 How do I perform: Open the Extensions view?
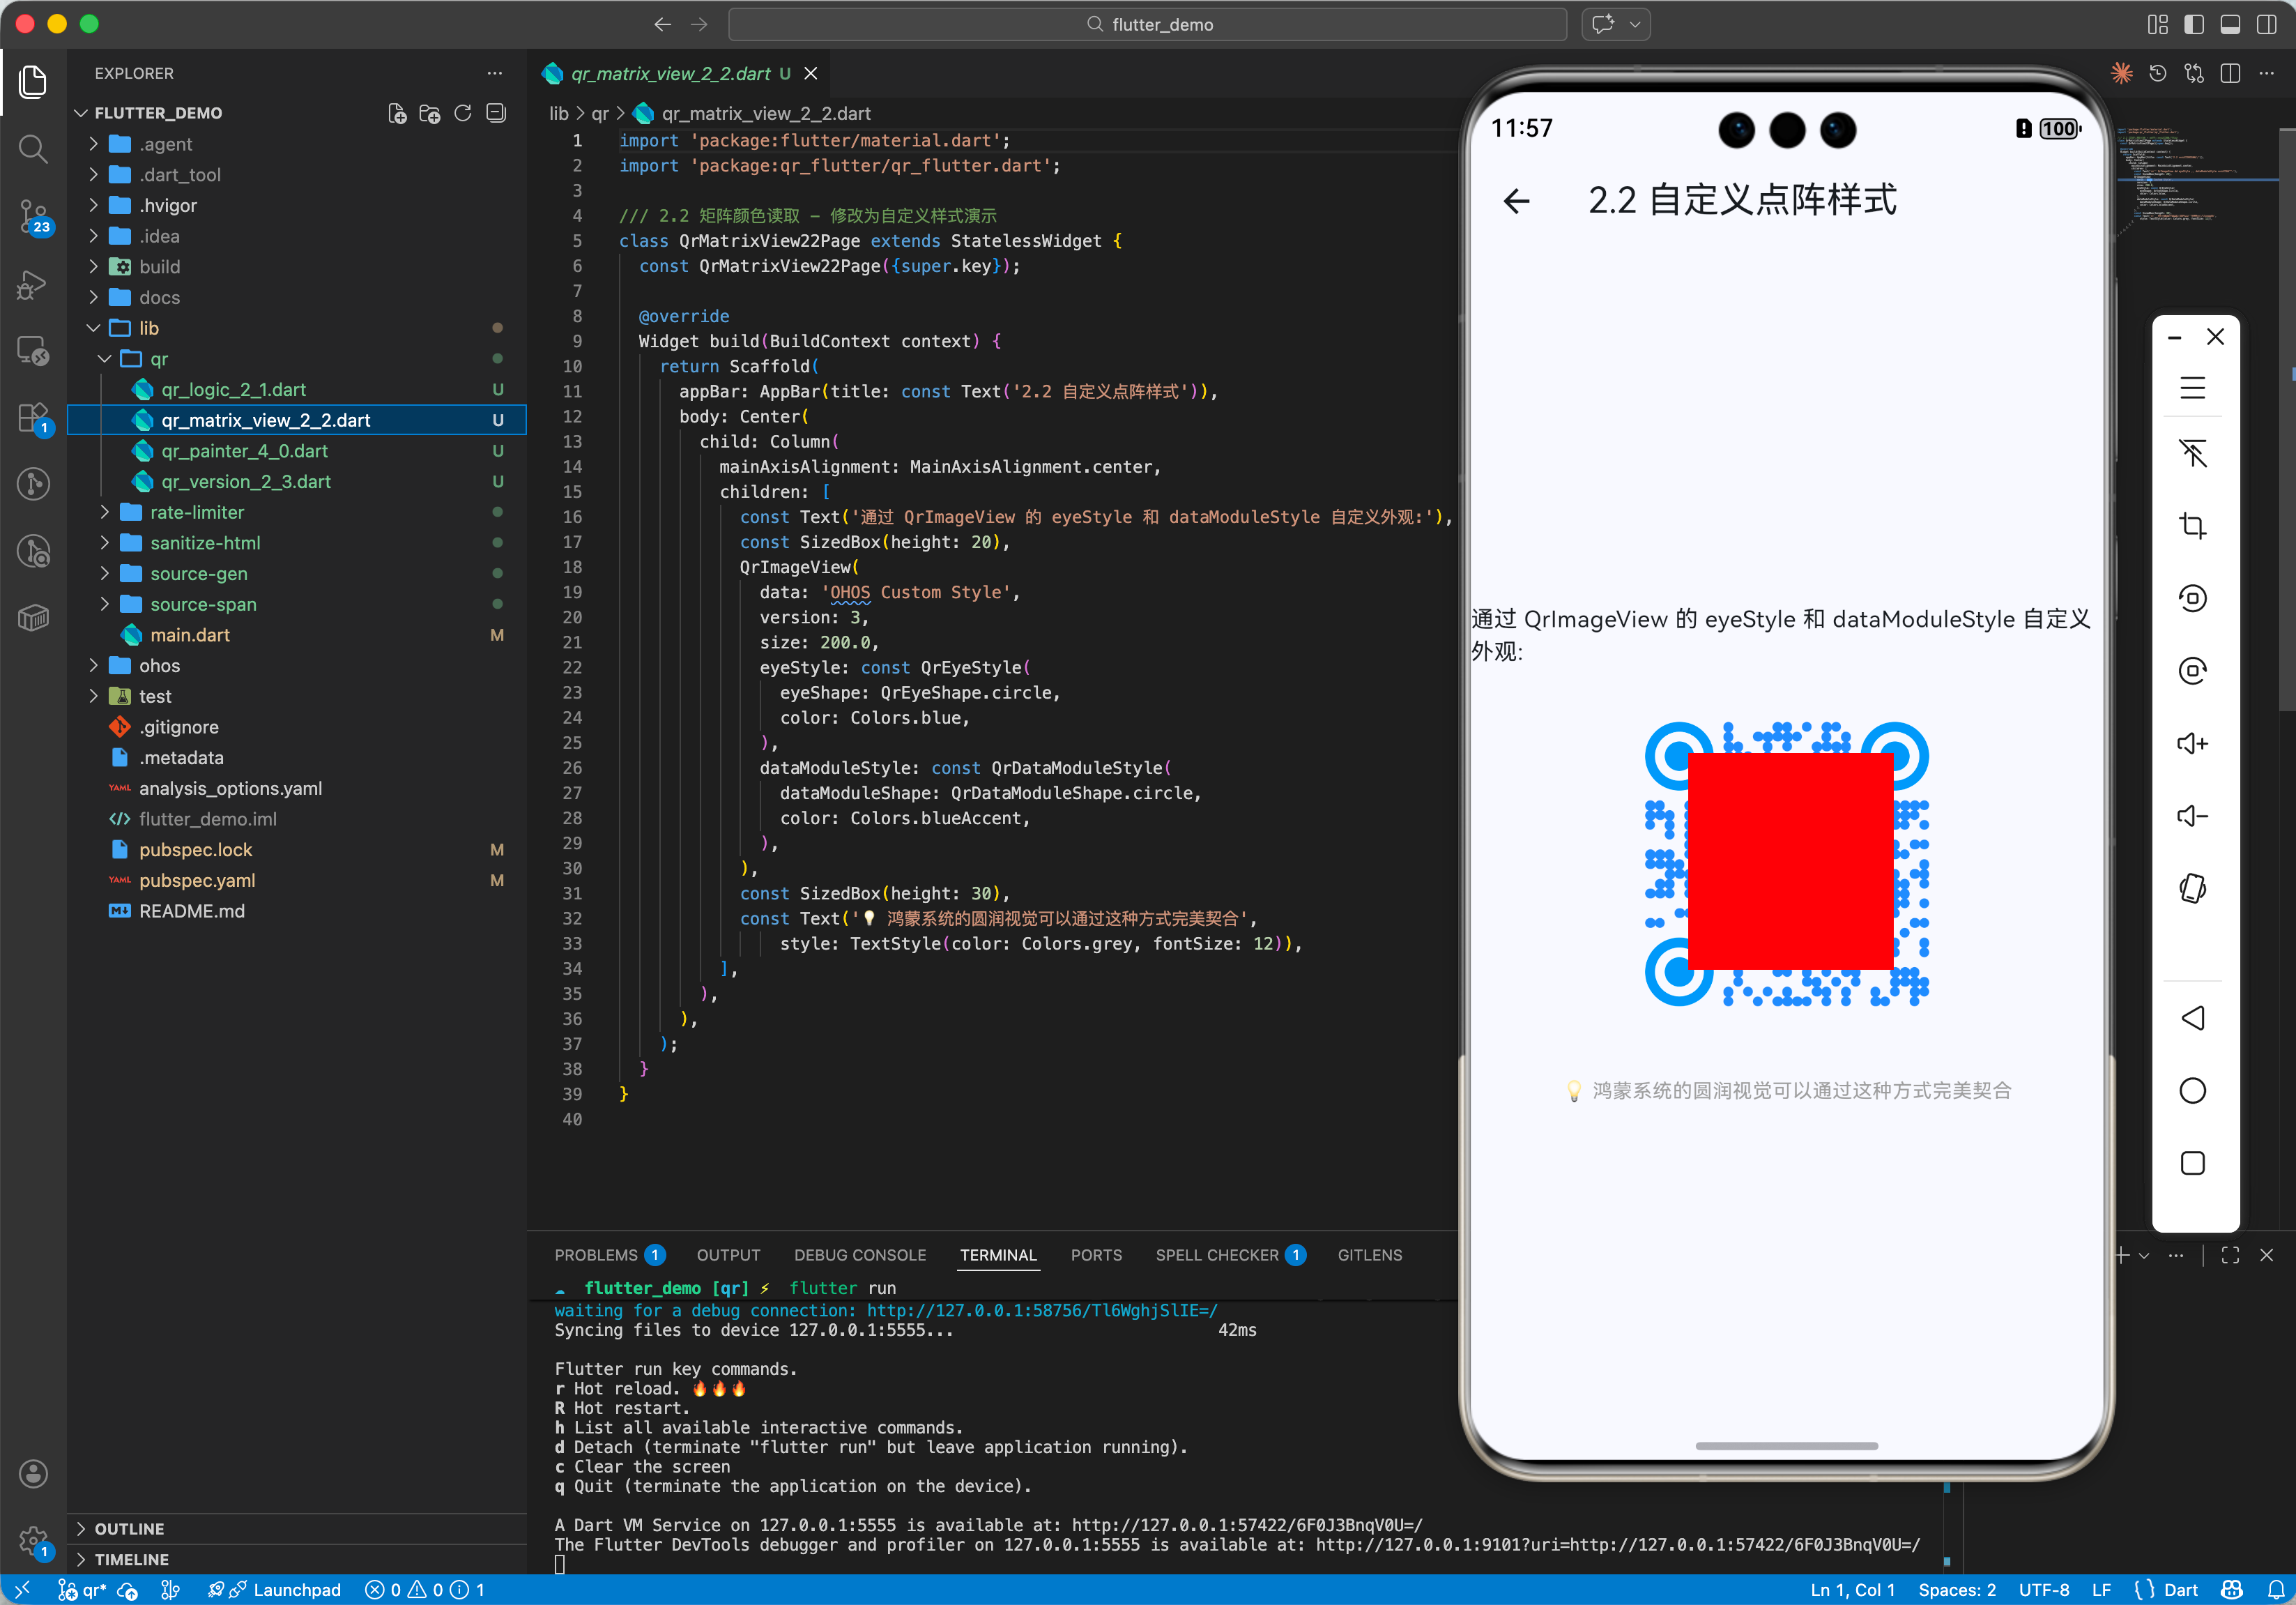tap(33, 417)
